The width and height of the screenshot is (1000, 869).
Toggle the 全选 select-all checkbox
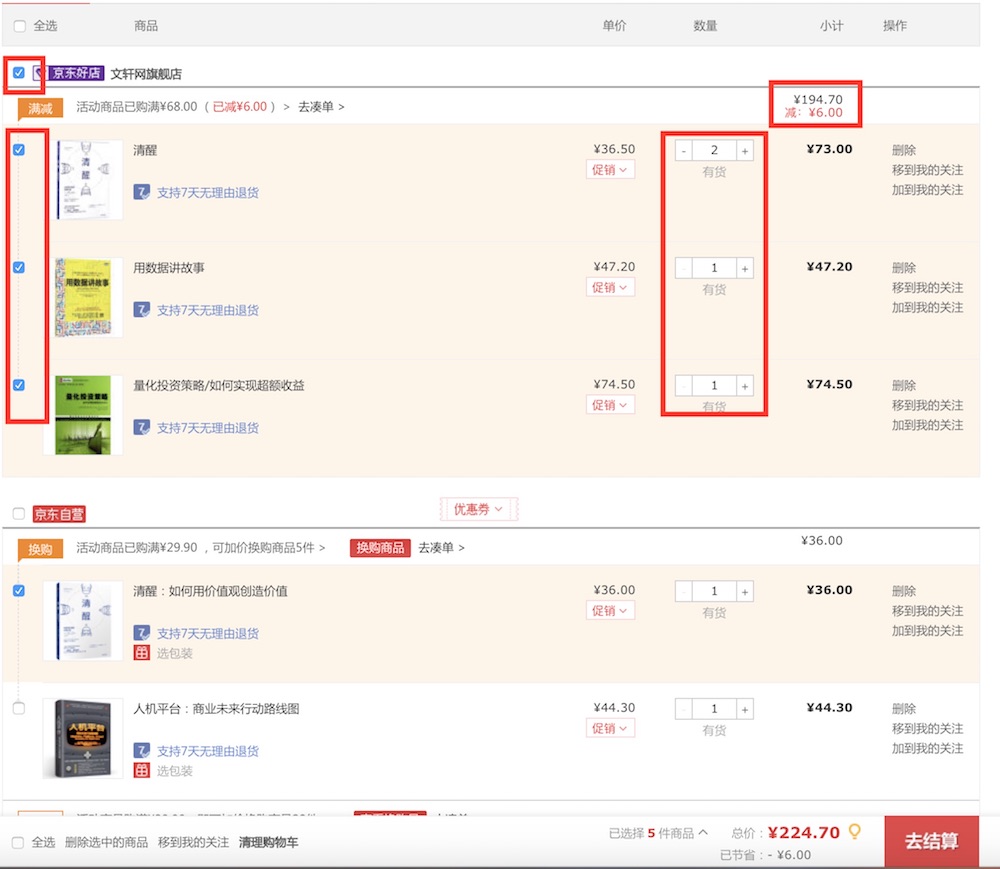[x=16, y=25]
